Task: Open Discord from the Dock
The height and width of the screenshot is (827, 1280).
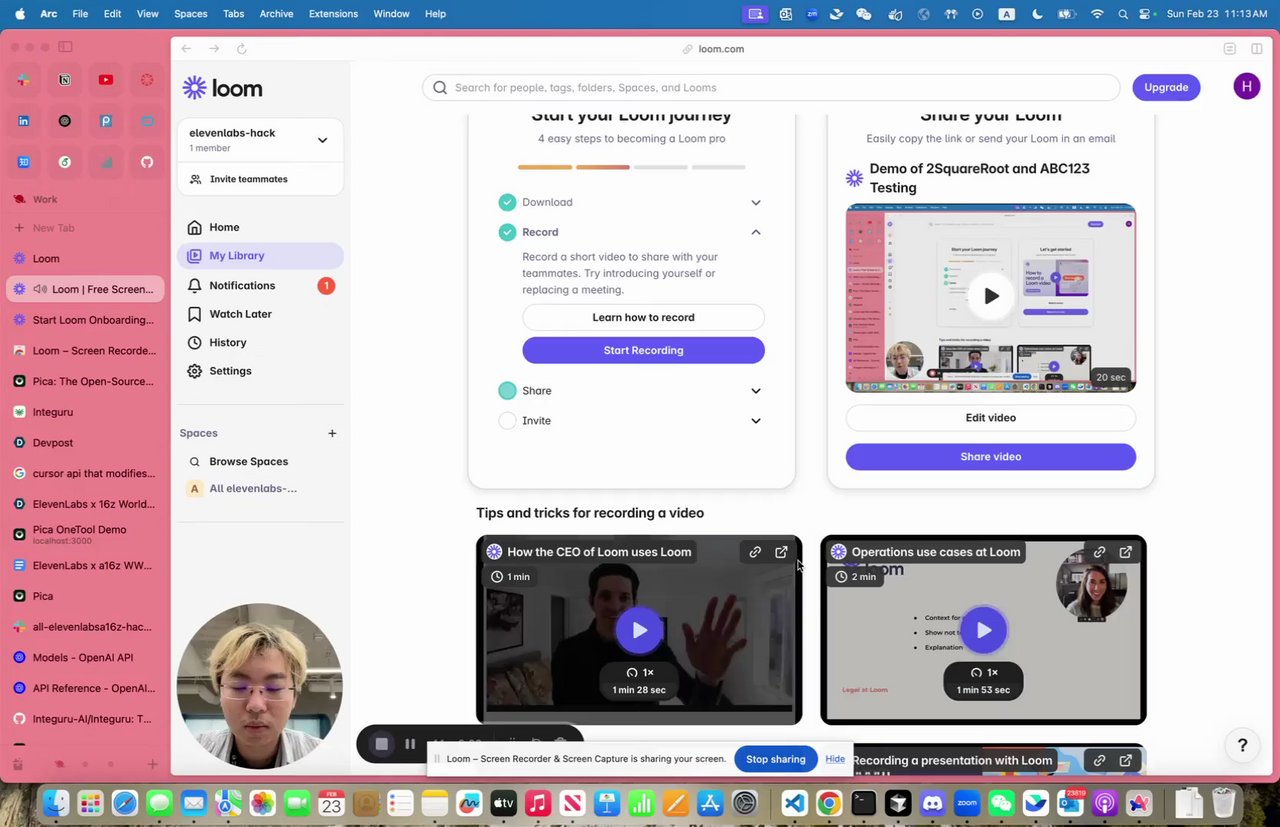Action: click(x=932, y=803)
